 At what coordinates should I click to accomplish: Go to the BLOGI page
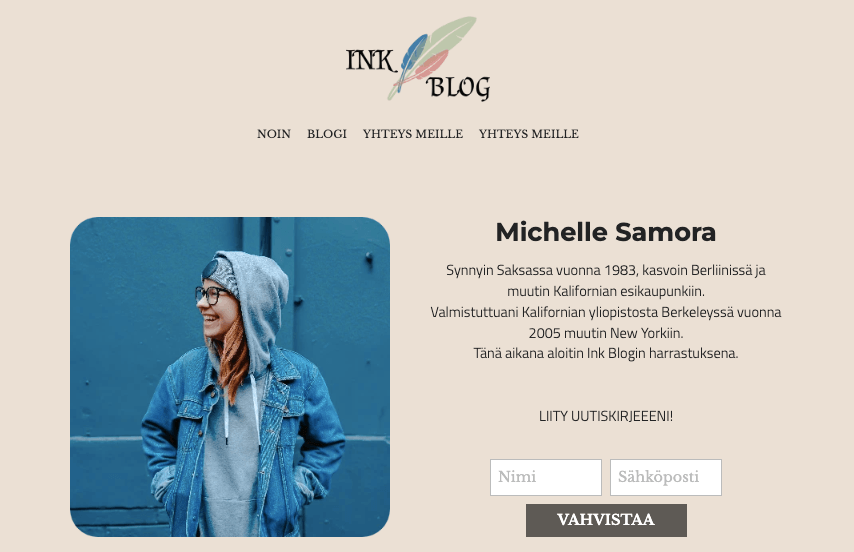point(327,134)
